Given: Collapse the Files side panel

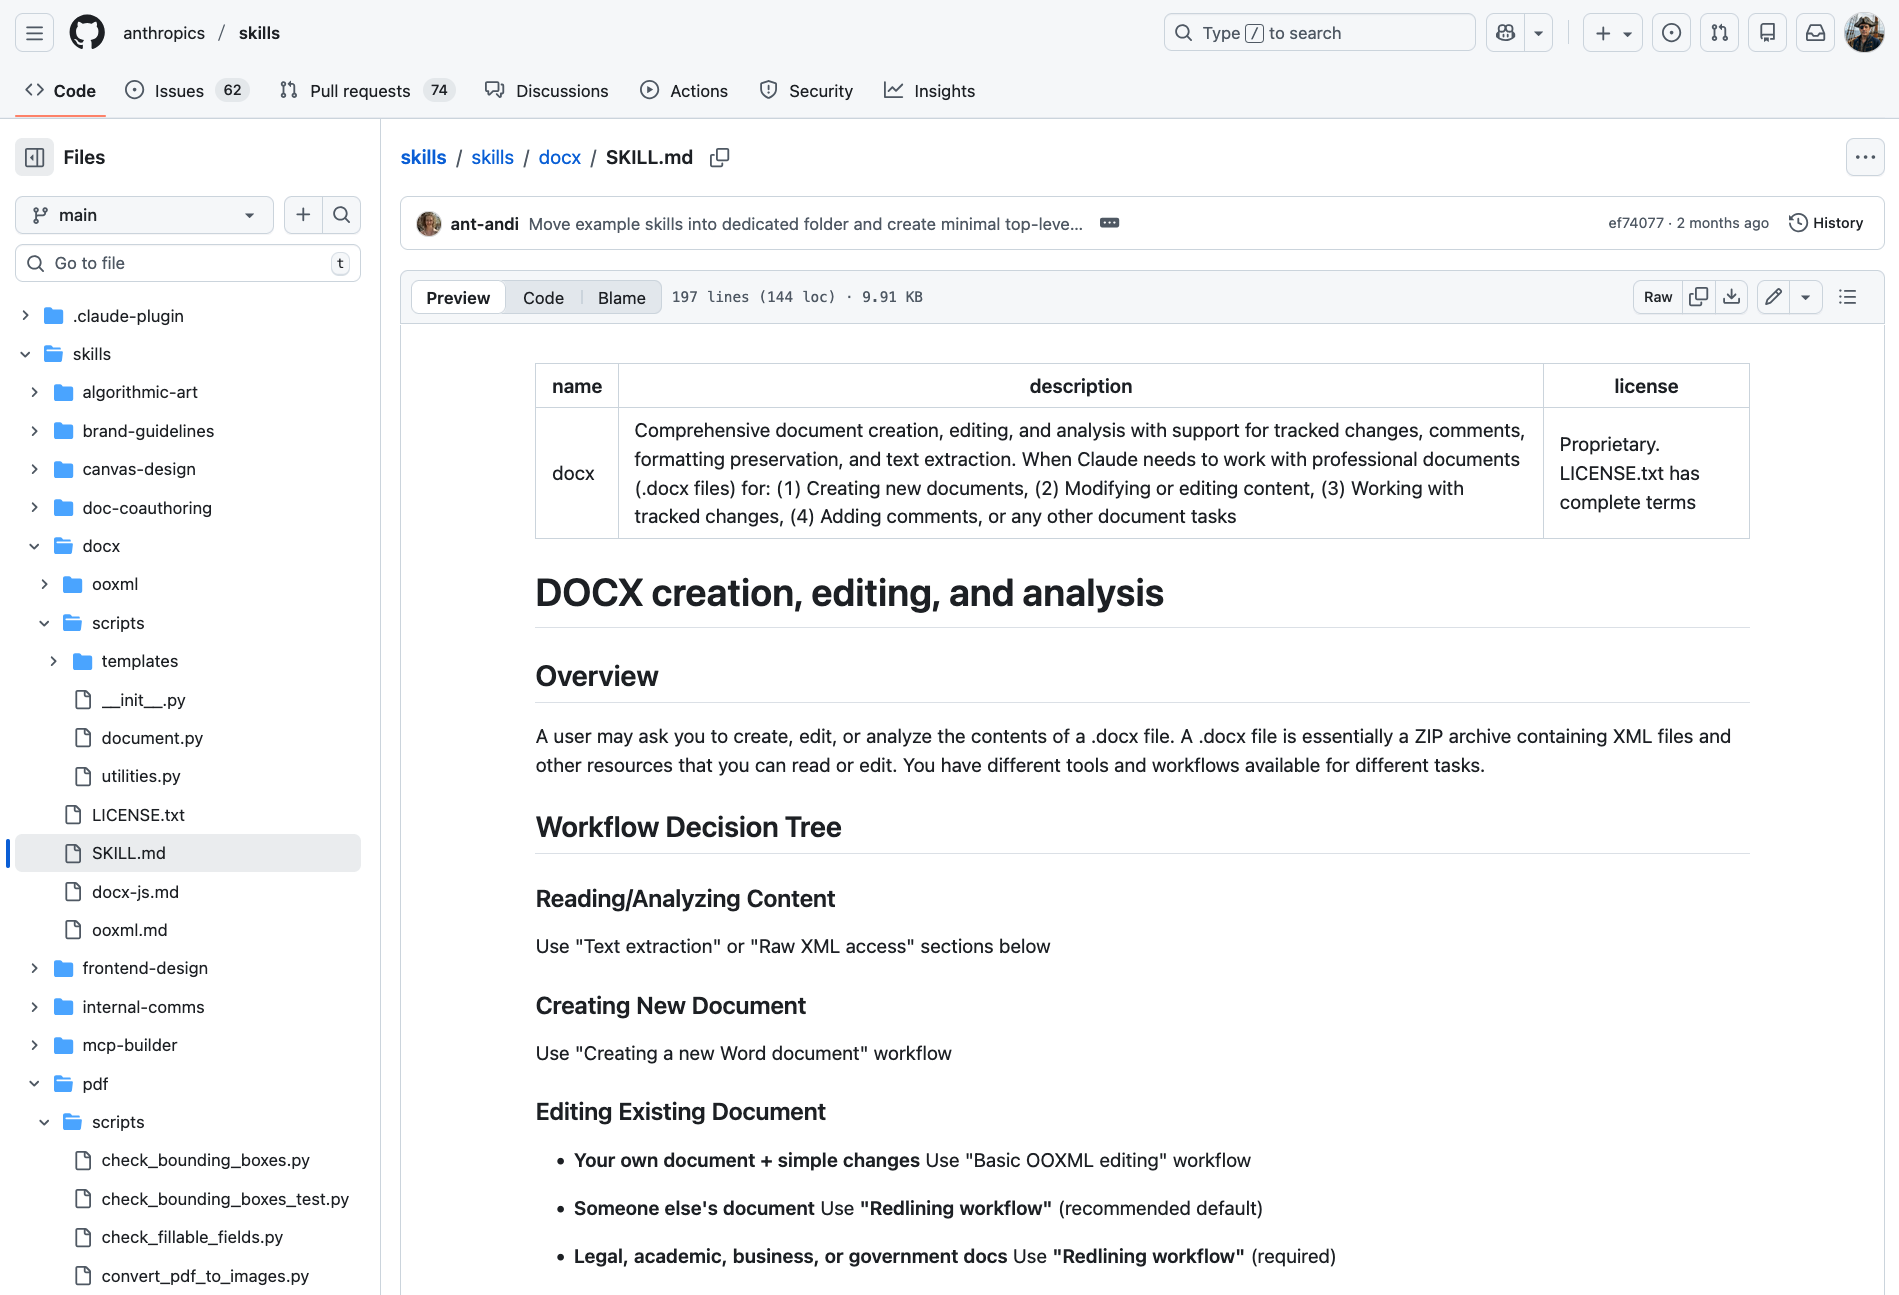Looking at the screenshot, I should tap(35, 157).
